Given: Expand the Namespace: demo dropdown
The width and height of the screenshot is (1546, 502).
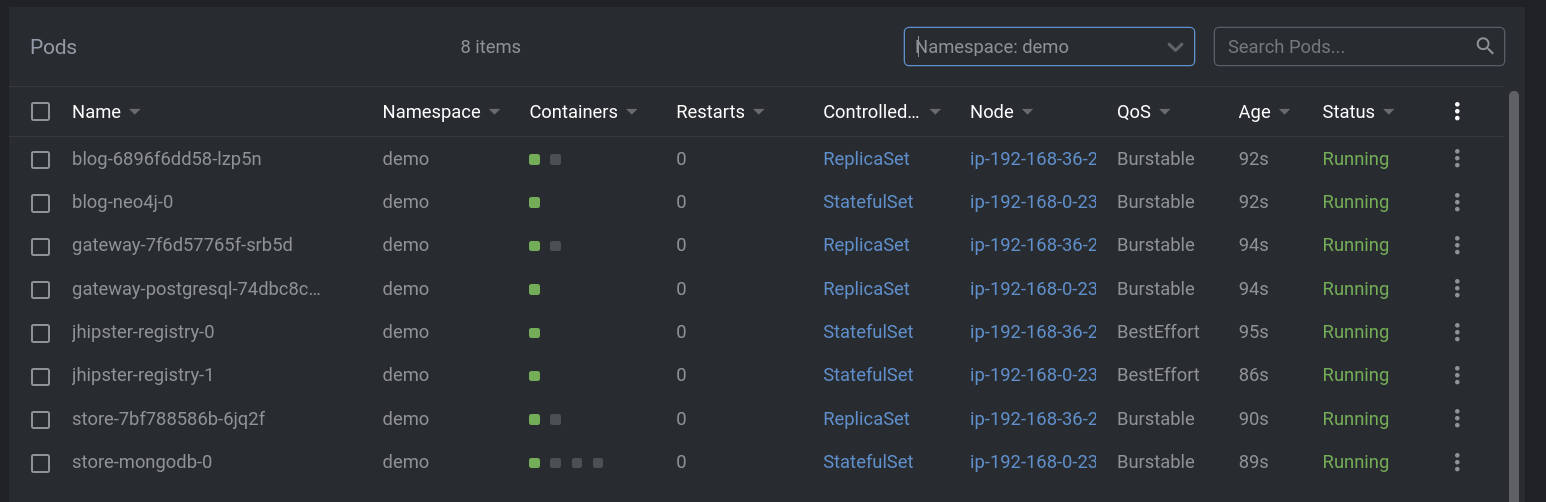Looking at the screenshot, I should 1175,47.
